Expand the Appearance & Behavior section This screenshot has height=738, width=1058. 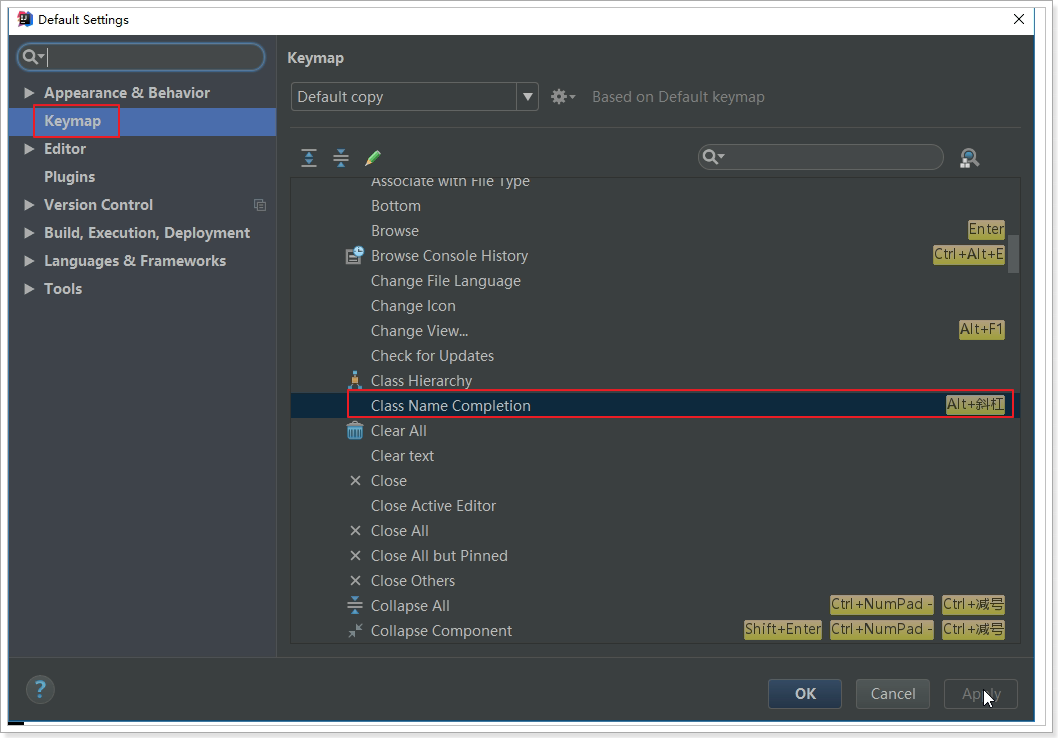point(30,93)
